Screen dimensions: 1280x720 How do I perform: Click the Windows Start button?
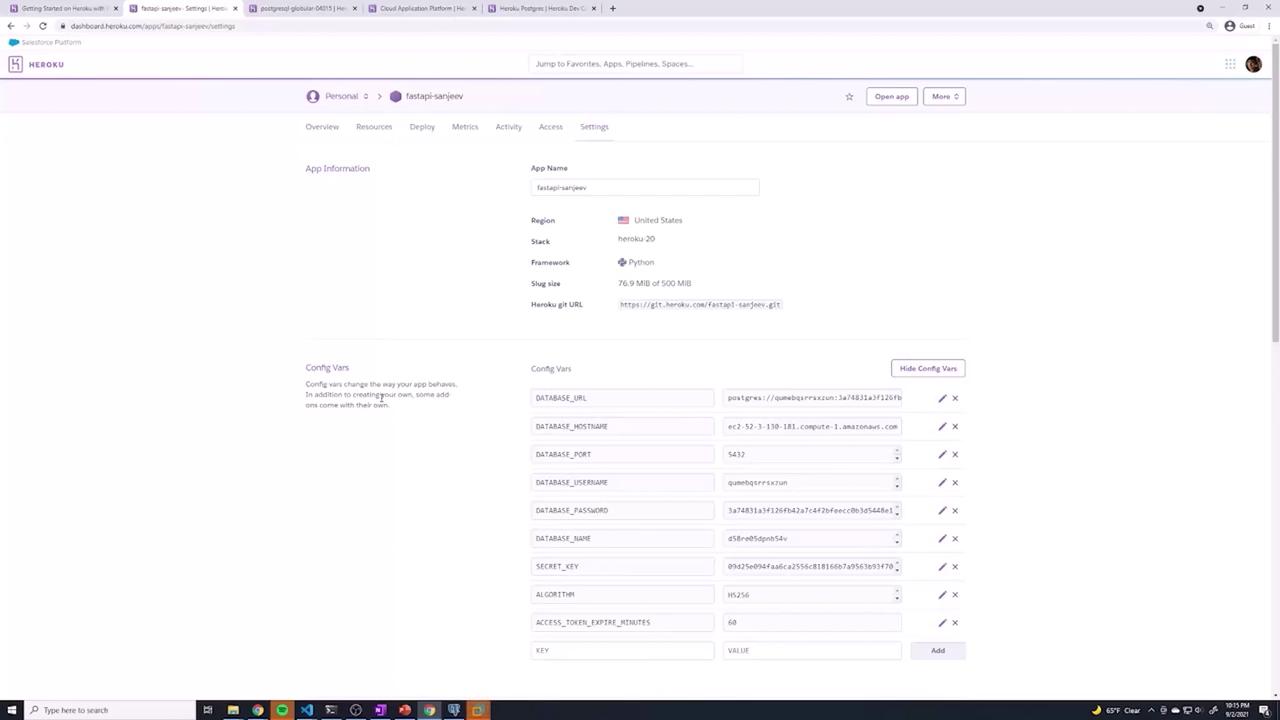(x=10, y=710)
